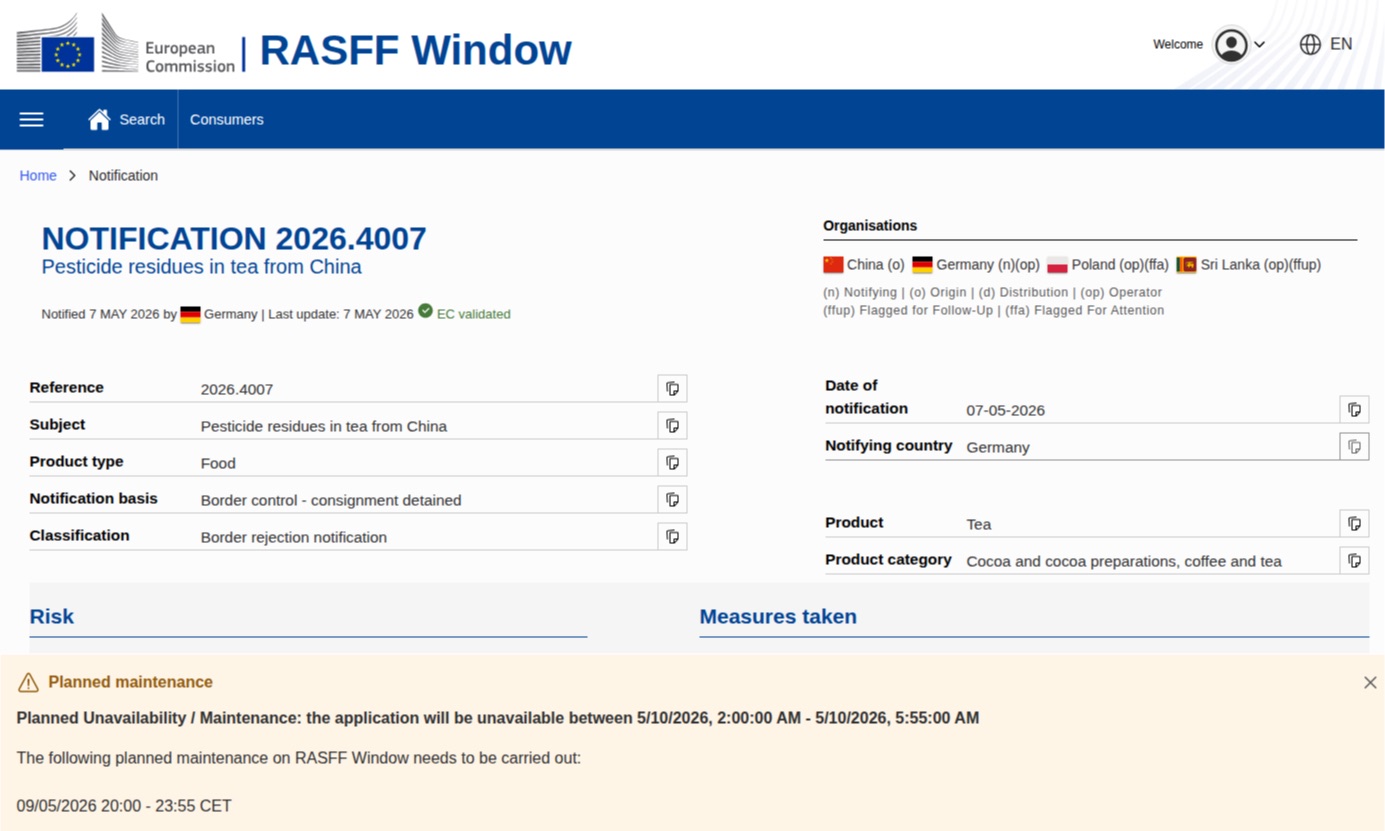Click the Measures taken section heading
1385x831 pixels.
pyautogui.click(x=778, y=617)
